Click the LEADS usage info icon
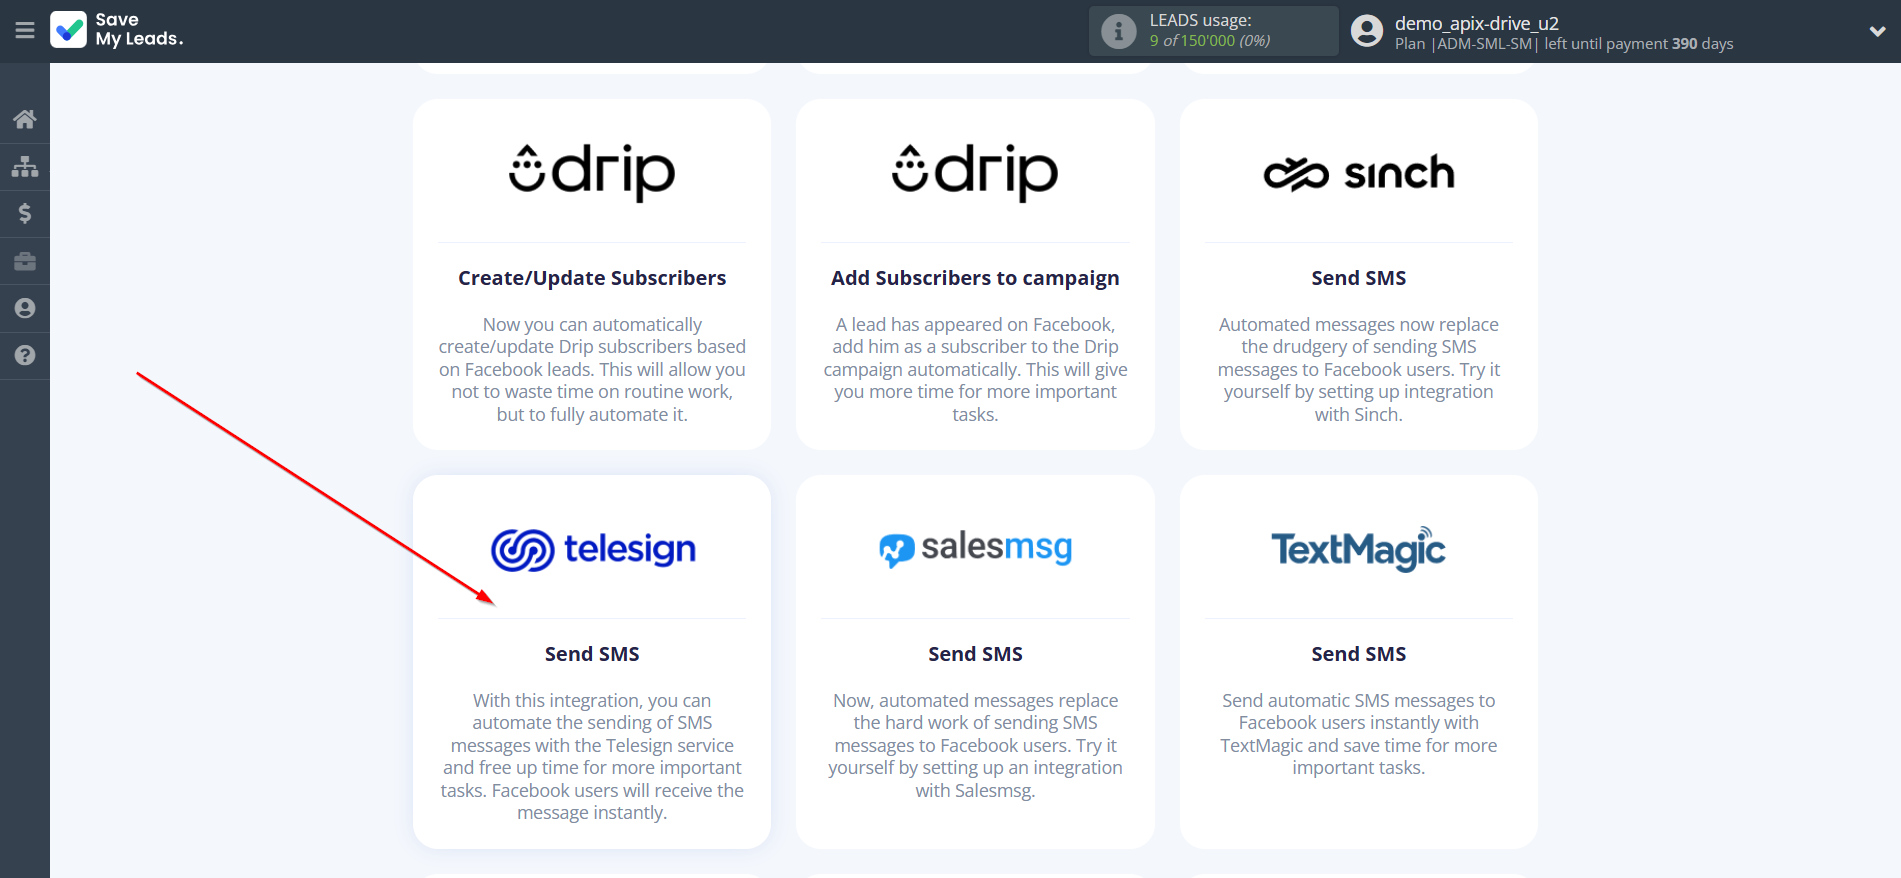Image resolution: width=1901 pixels, height=878 pixels. [1118, 32]
